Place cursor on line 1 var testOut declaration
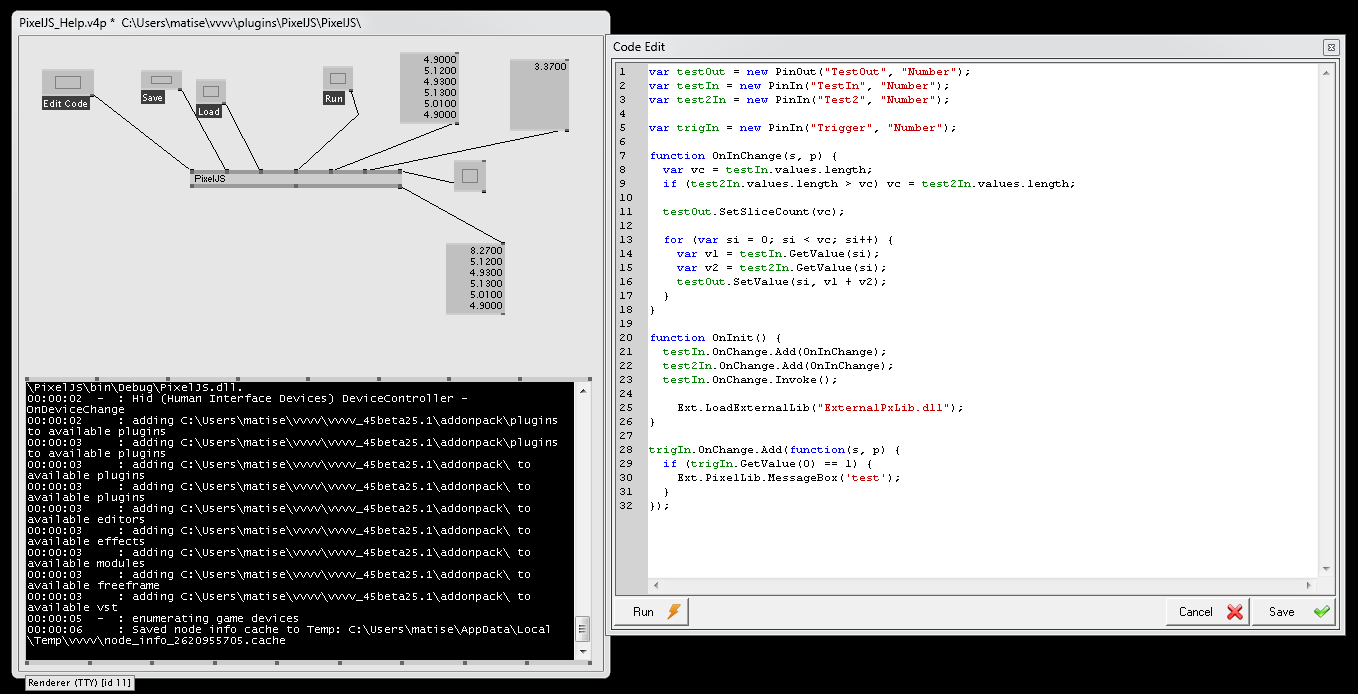Screen dimensions: 1358x694 point(809,72)
